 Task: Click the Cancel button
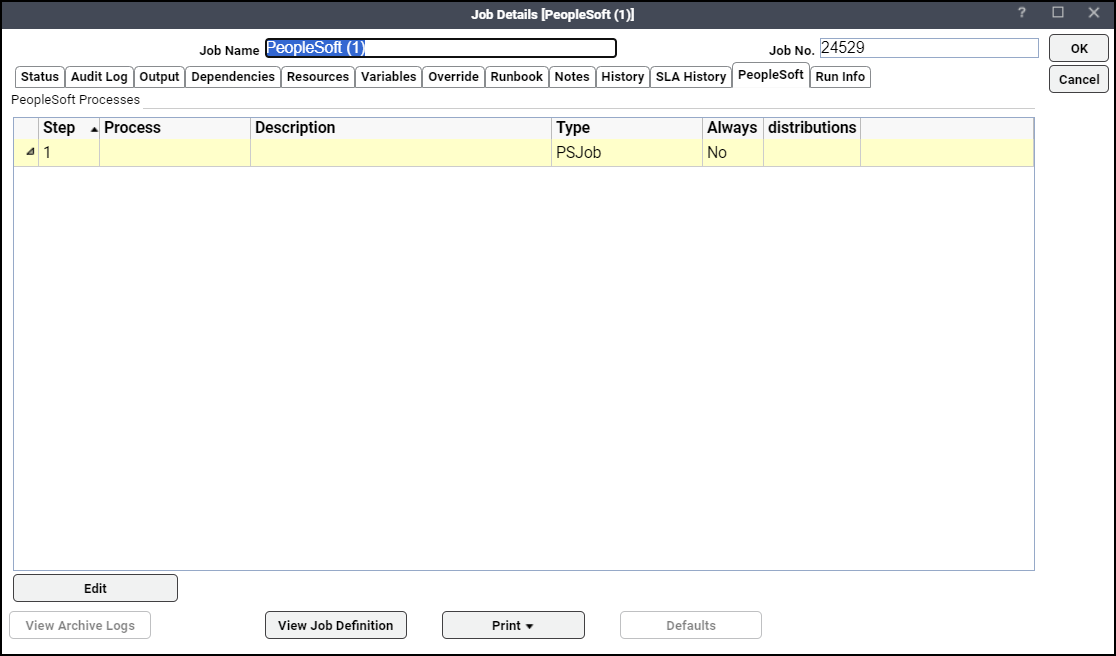click(1079, 80)
